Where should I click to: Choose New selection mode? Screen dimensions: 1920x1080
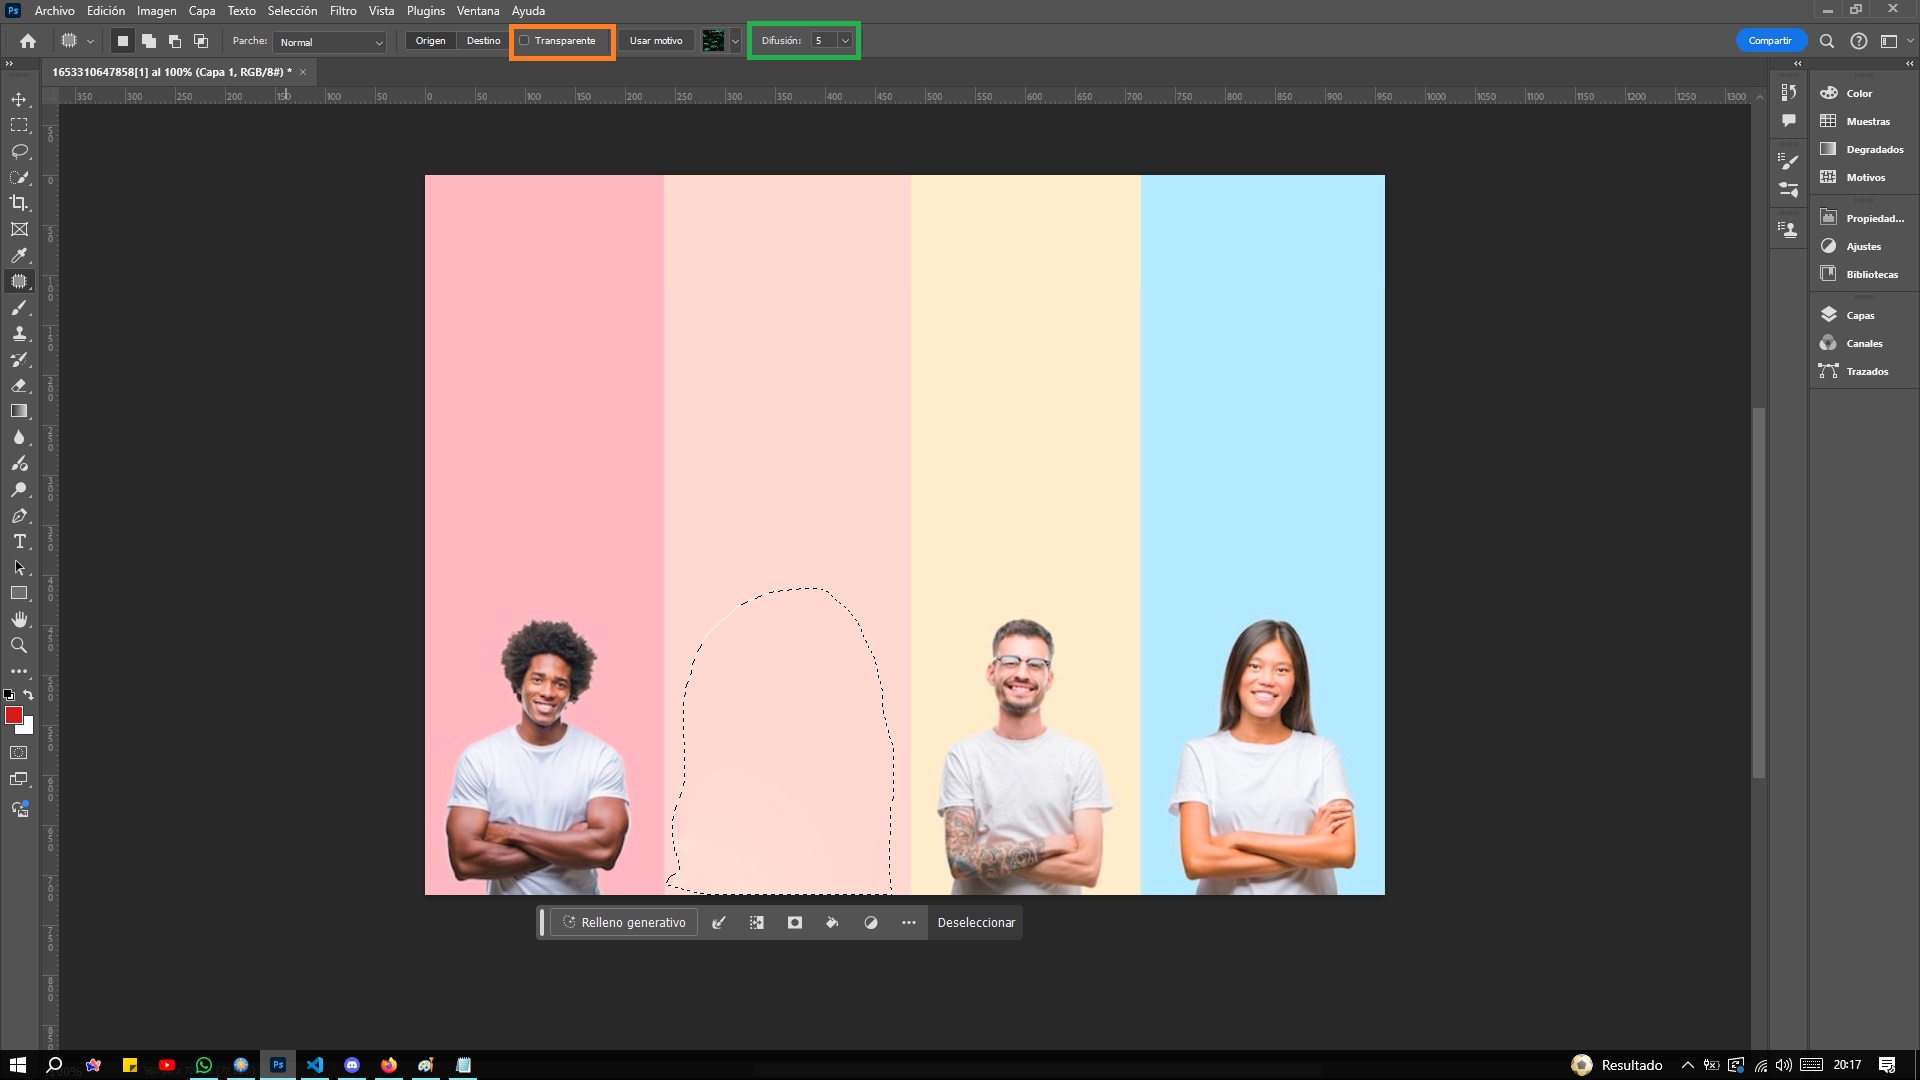point(123,41)
